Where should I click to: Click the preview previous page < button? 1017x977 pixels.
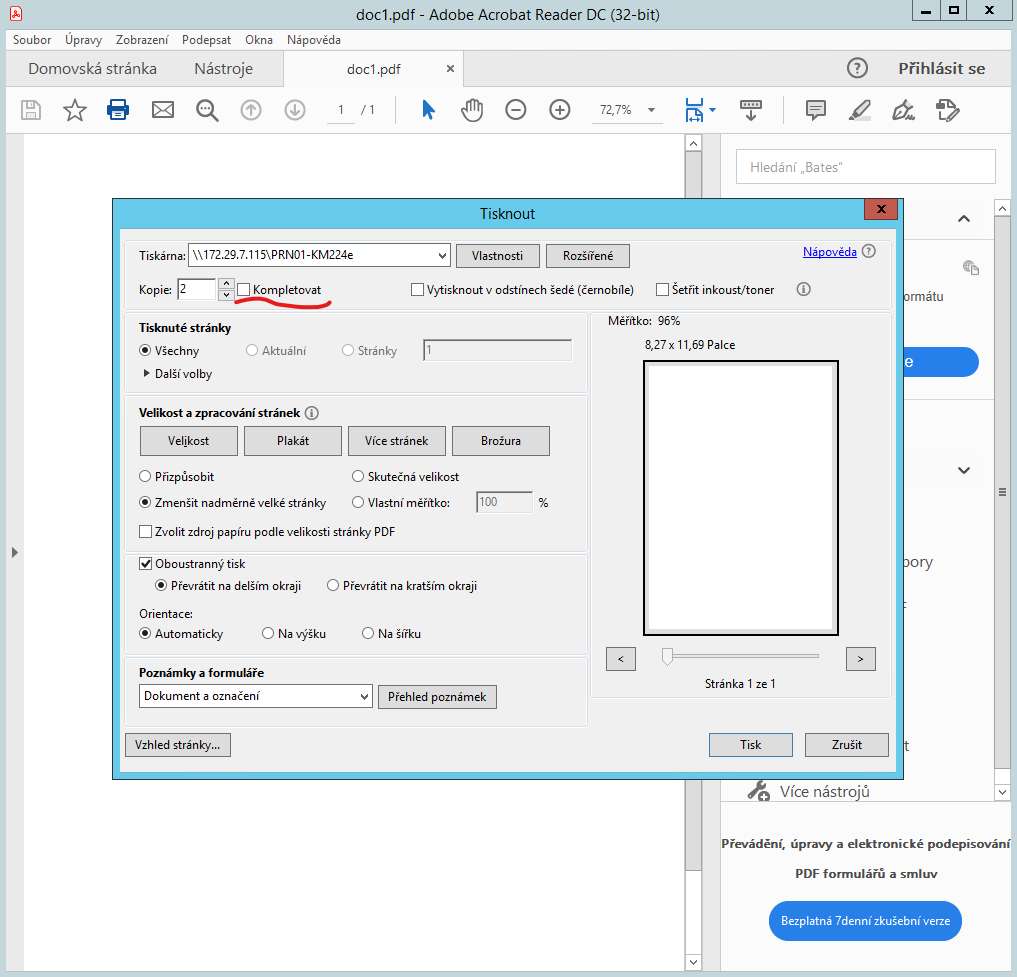[621, 659]
